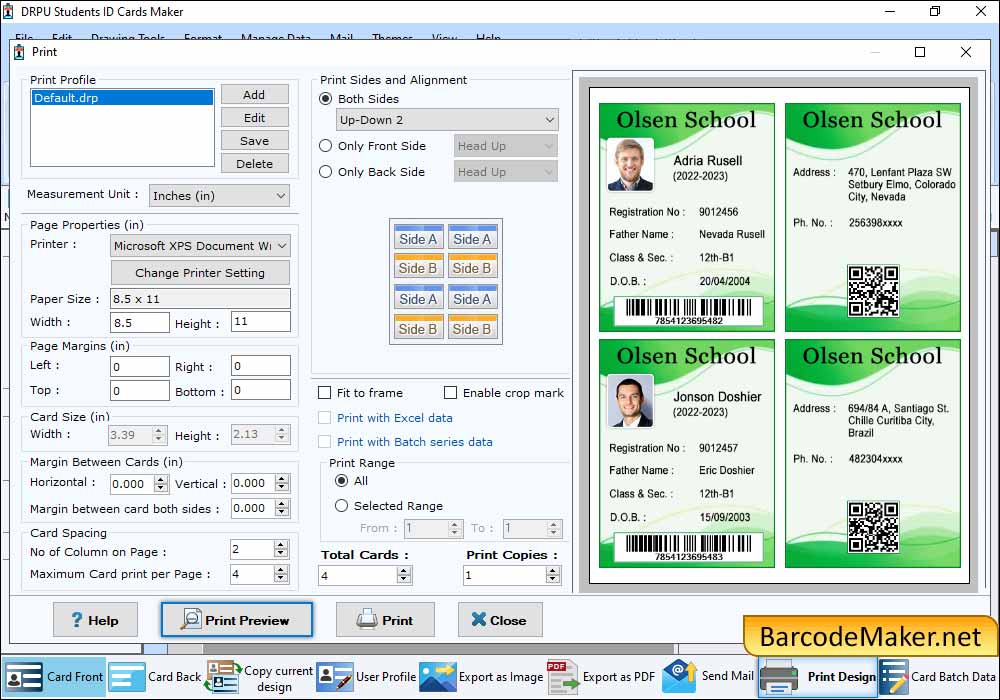Increase No of Column on Page

point(281,545)
